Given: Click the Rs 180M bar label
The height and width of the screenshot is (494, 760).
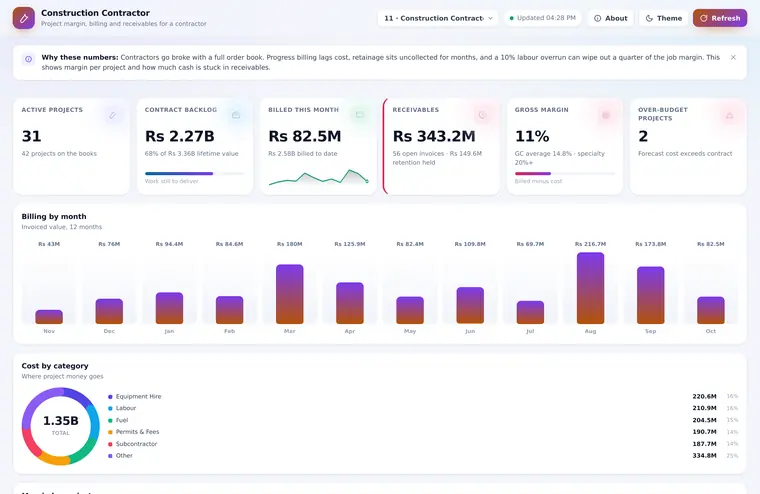Looking at the screenshot, I should [x=289, y=244].
